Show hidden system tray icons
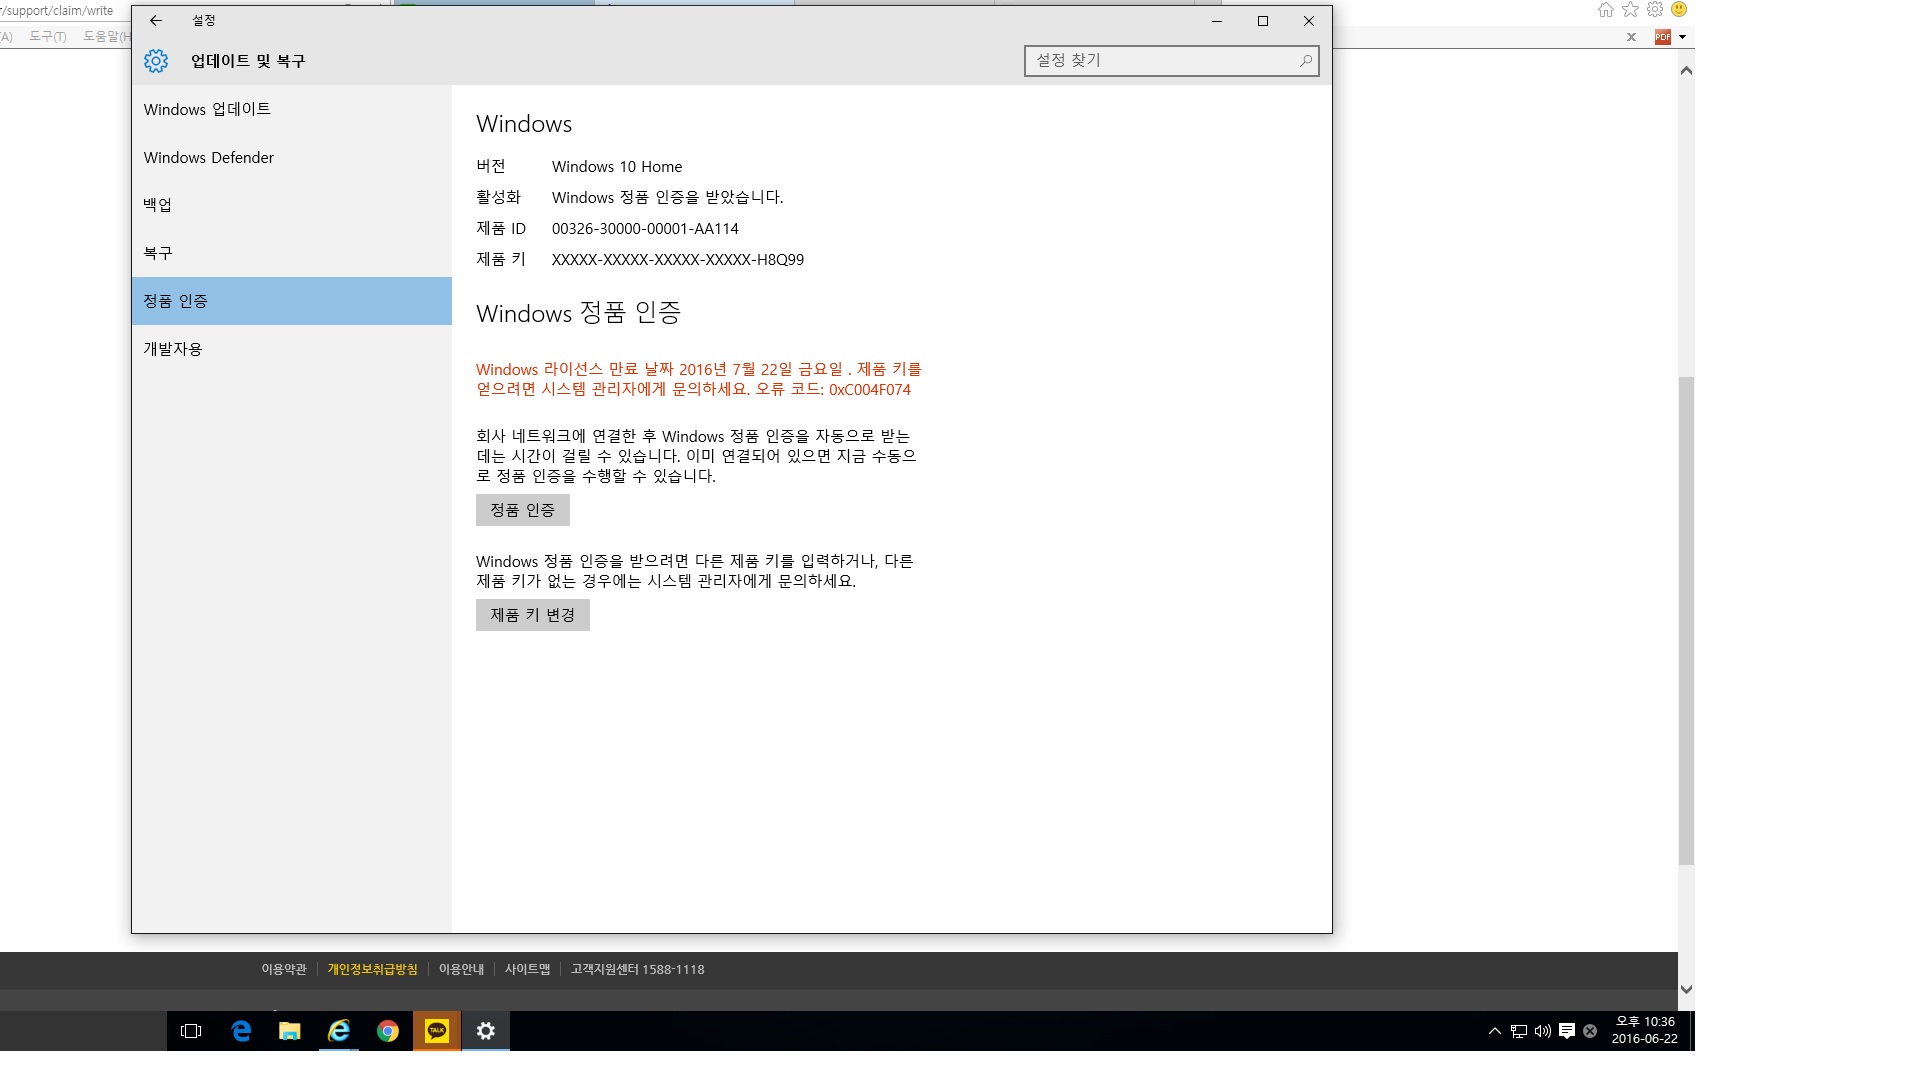 (x=1495, y=1031)
